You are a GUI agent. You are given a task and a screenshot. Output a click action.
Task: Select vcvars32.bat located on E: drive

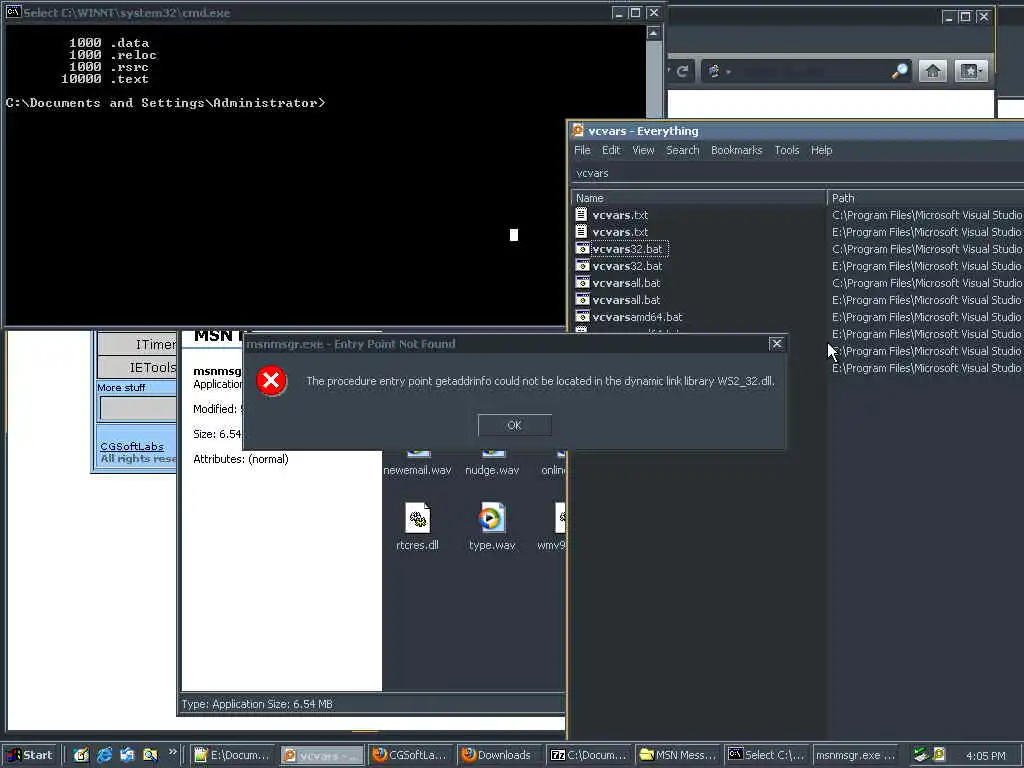click(628, 266)
